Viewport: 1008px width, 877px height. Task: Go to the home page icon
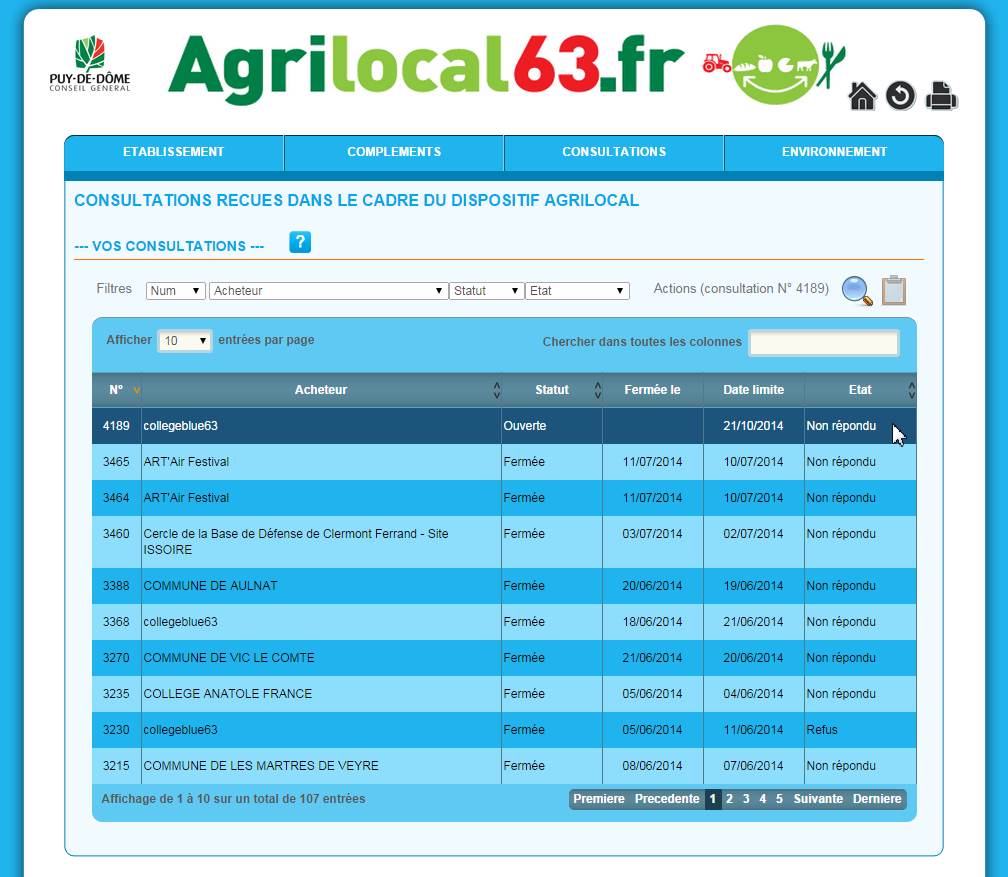point(862,96)
